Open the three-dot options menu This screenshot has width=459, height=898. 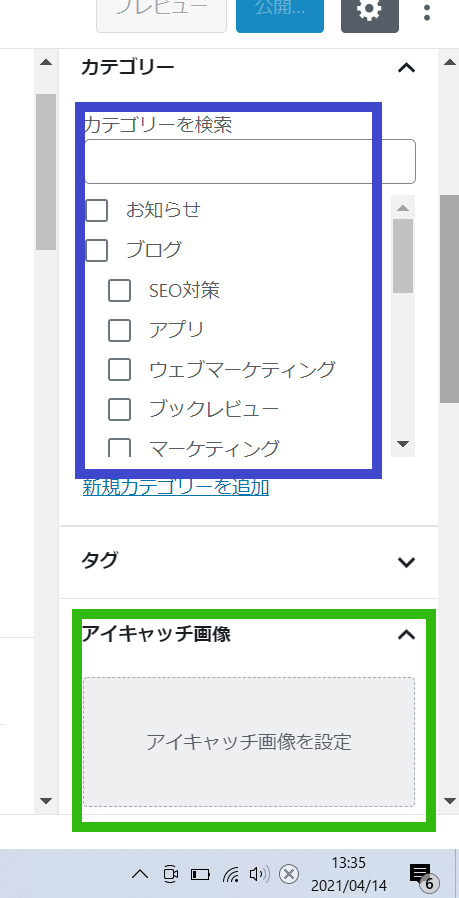(426, 11)
